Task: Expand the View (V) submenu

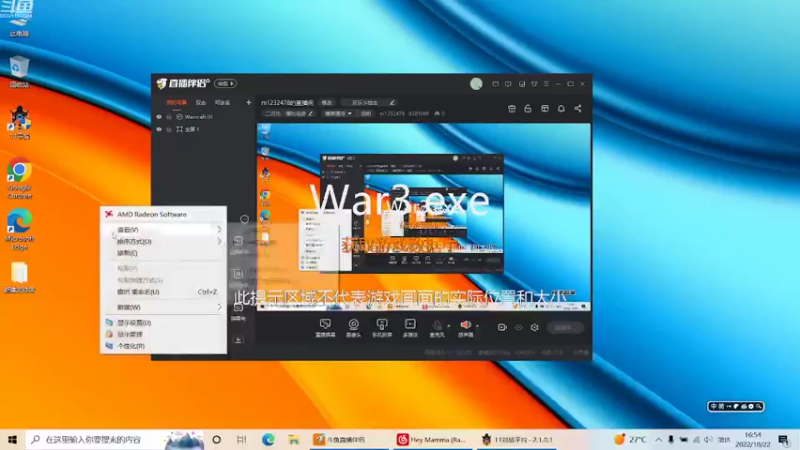Action: tap(163, 230)
